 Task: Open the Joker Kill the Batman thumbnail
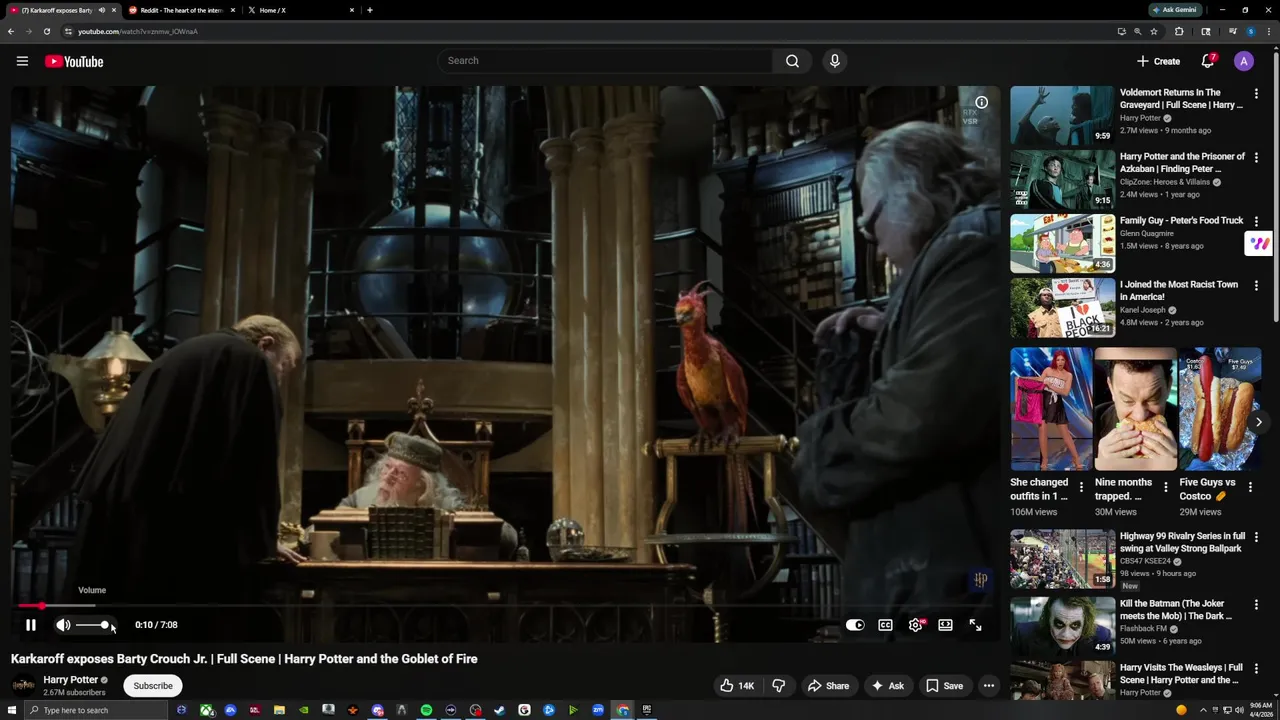click(1062, 625)
